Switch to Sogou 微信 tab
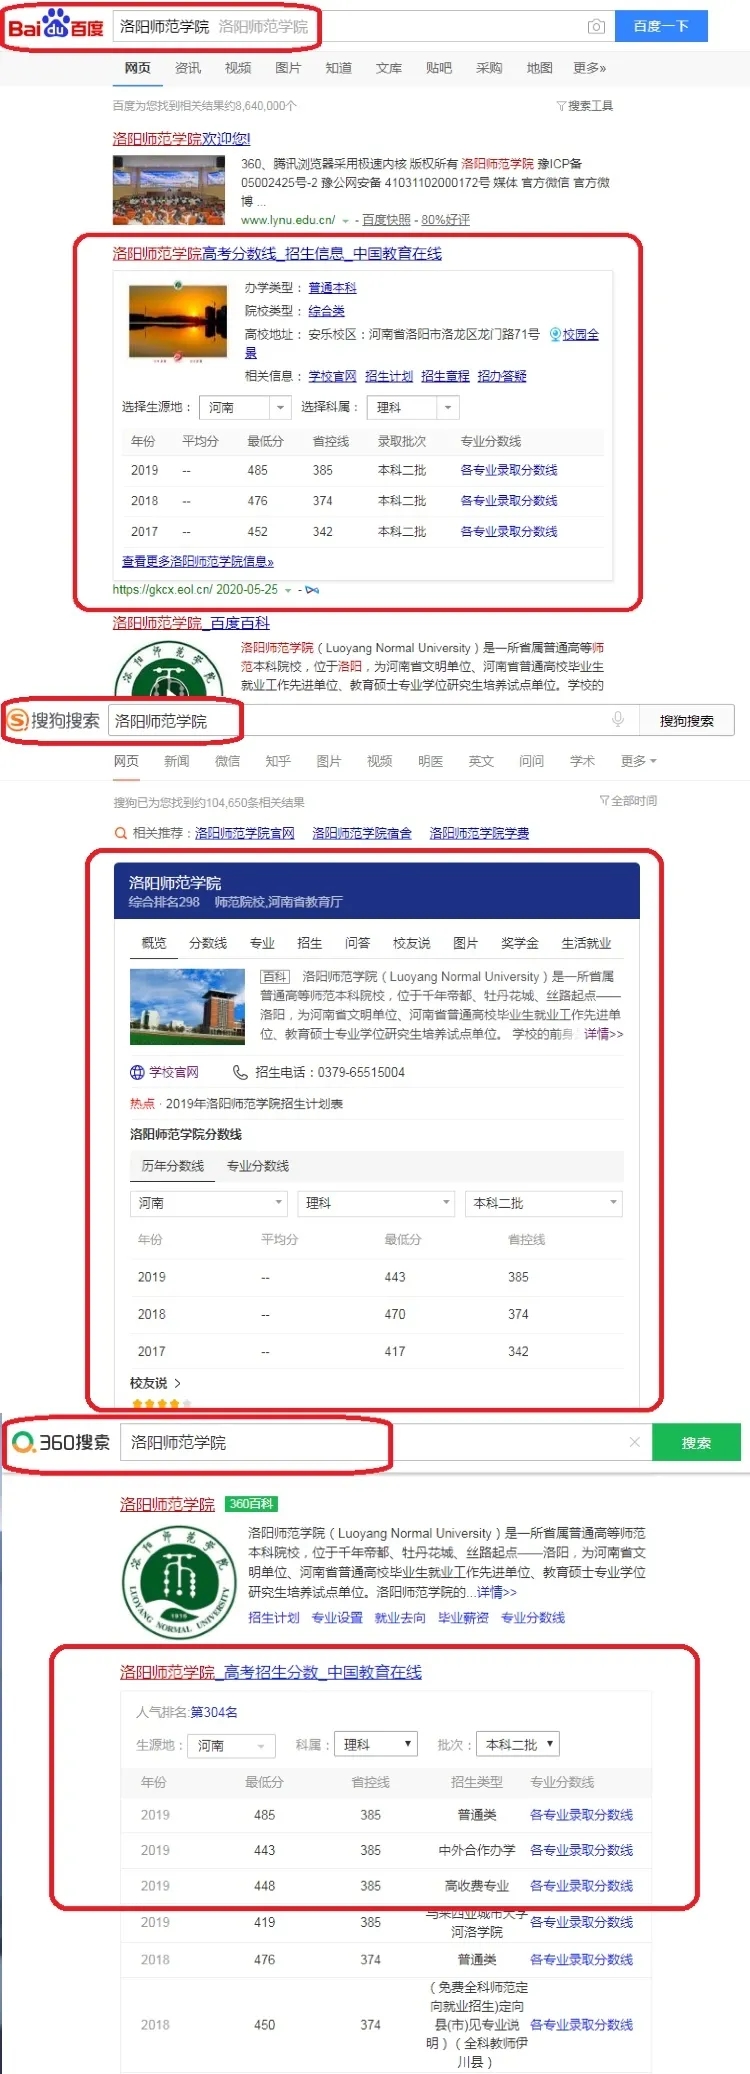This screenshot has height=2074, width=750. (227, 761)
